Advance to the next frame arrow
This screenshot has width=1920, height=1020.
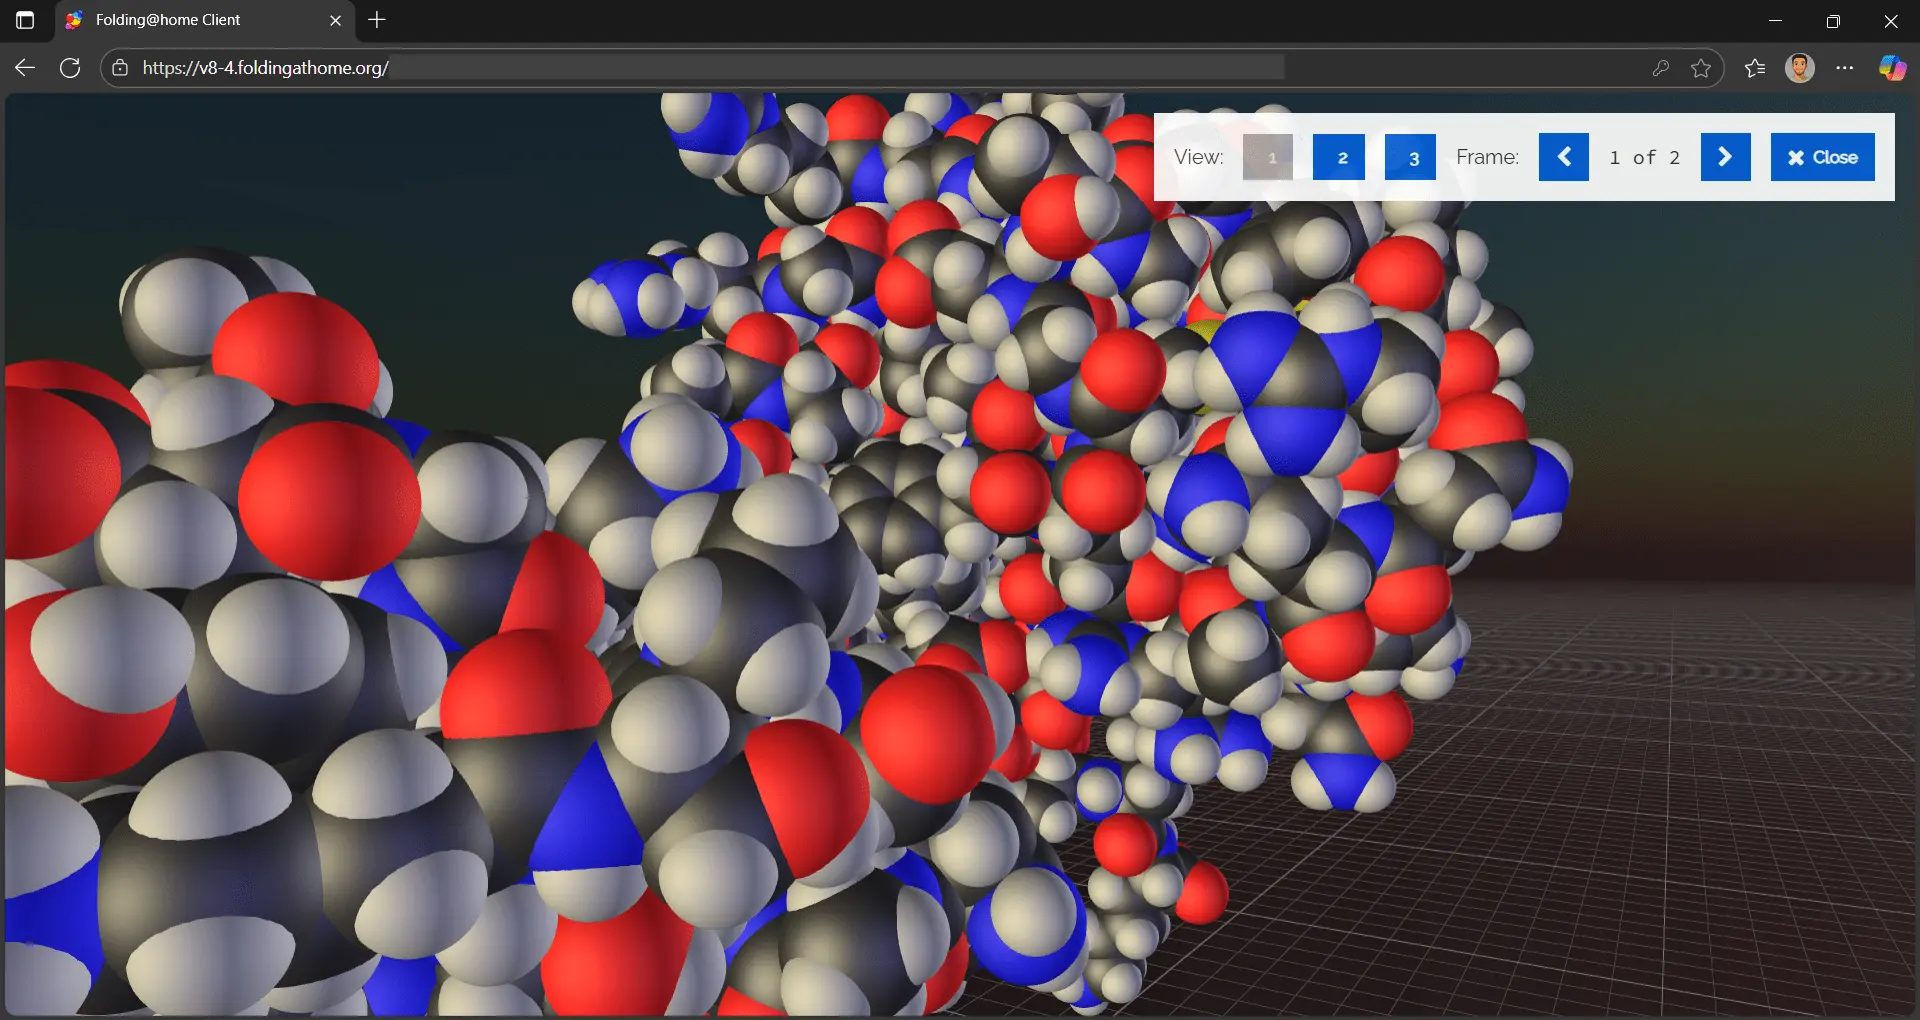tap(1725, 157)
